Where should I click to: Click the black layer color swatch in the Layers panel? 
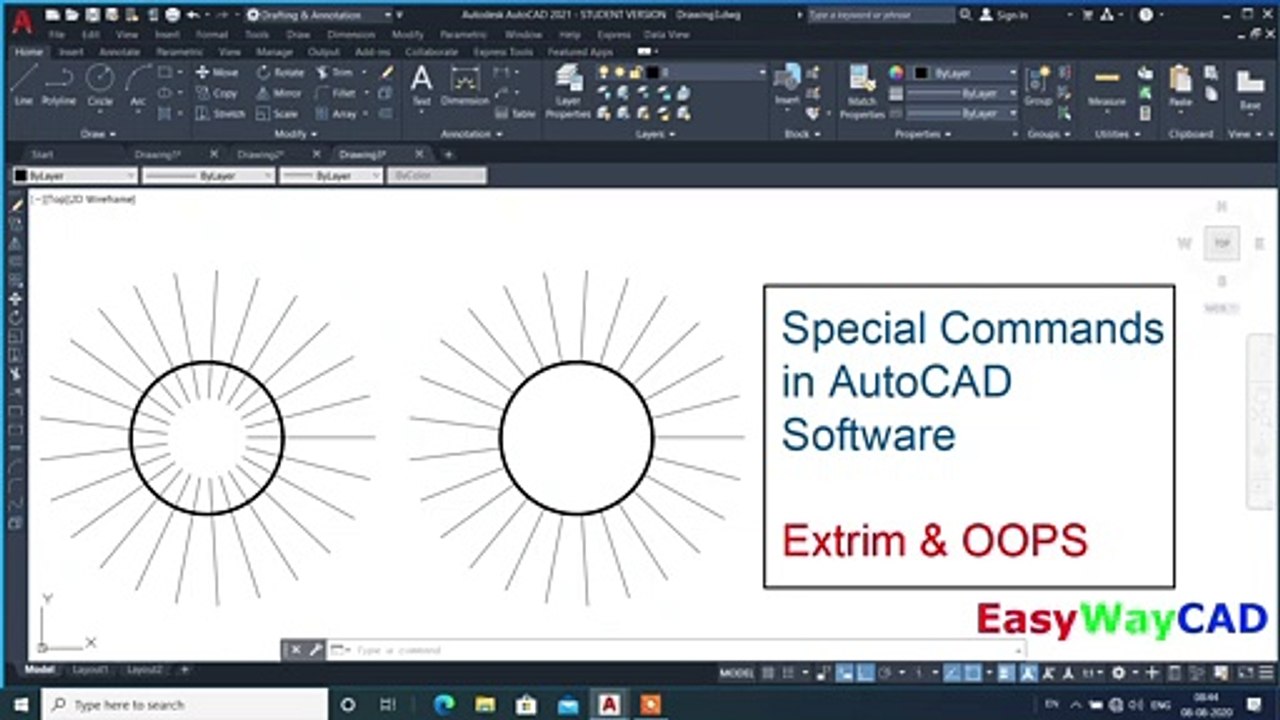(x=652, y=73)
